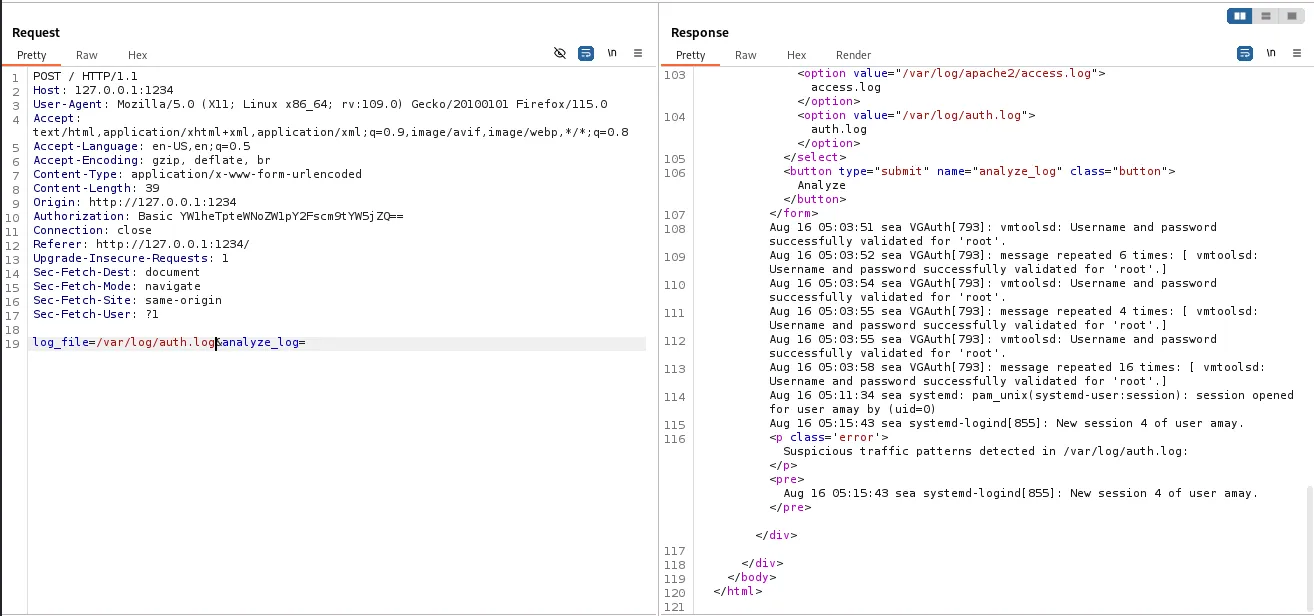Image resolution: width=1314 pixels, height=616 pixels.
Task: Click the 'Request' panel title
Action: (x=36, y=33)
